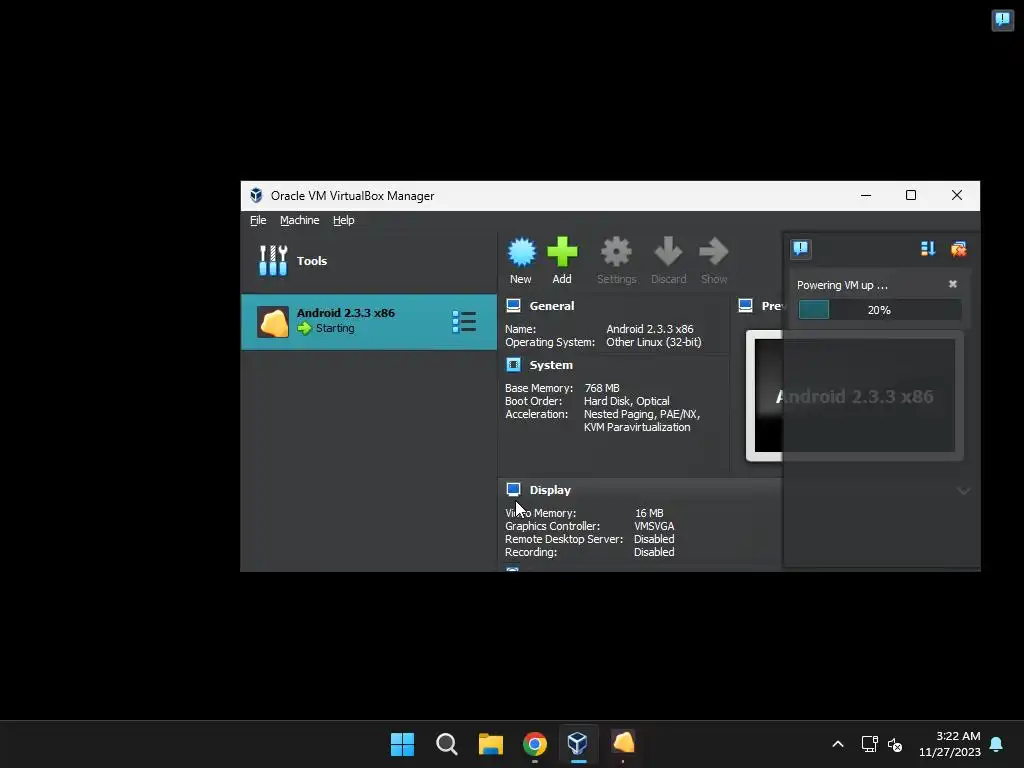This screenshot has height=768, width=1024.
Task: Click the New virtual machine toolbar icon
Action: point(521,252)
